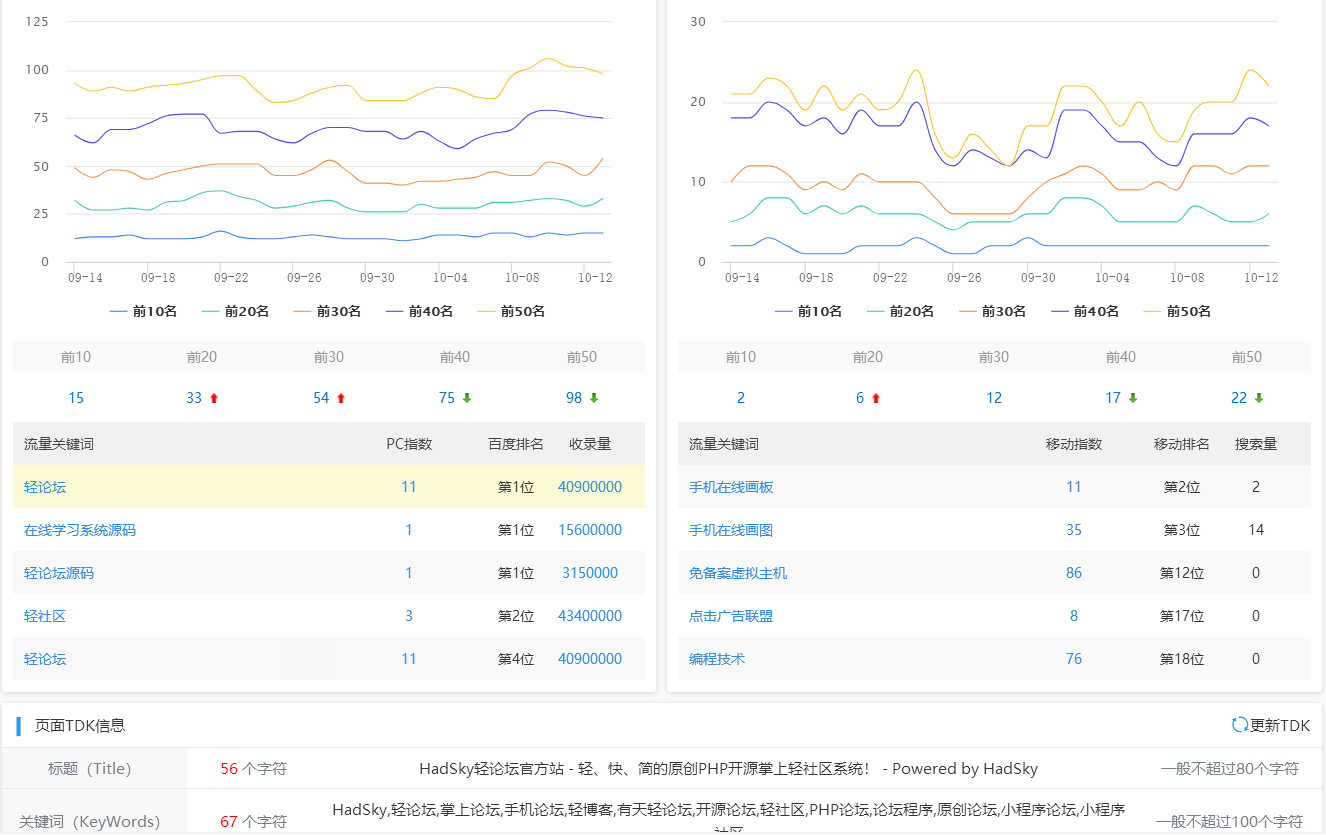Toggle 前50名 series in right chart legend
Image resolution: width=1326 pixels, height=835 pixels.
point(1176,311)
